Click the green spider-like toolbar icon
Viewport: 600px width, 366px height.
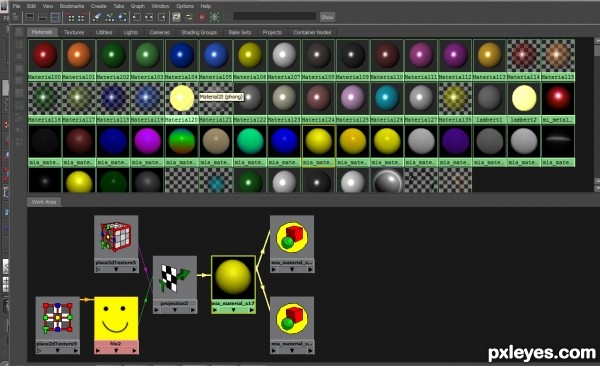[214, 17]
